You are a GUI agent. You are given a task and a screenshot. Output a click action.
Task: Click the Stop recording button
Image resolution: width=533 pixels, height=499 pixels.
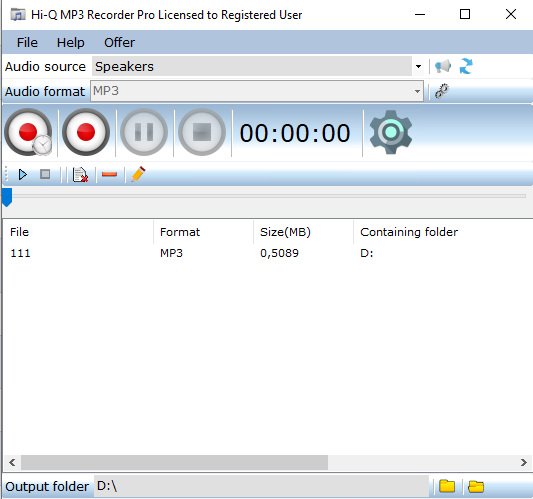point(202,132)
